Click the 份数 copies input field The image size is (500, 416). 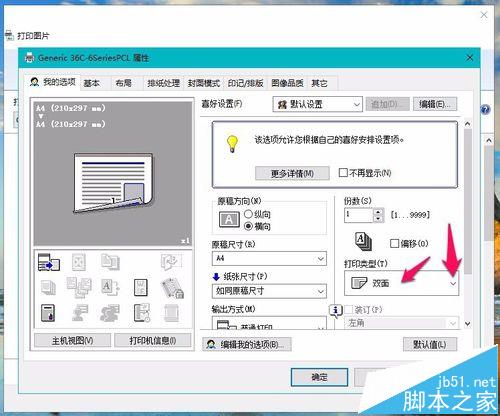point(359,215)
